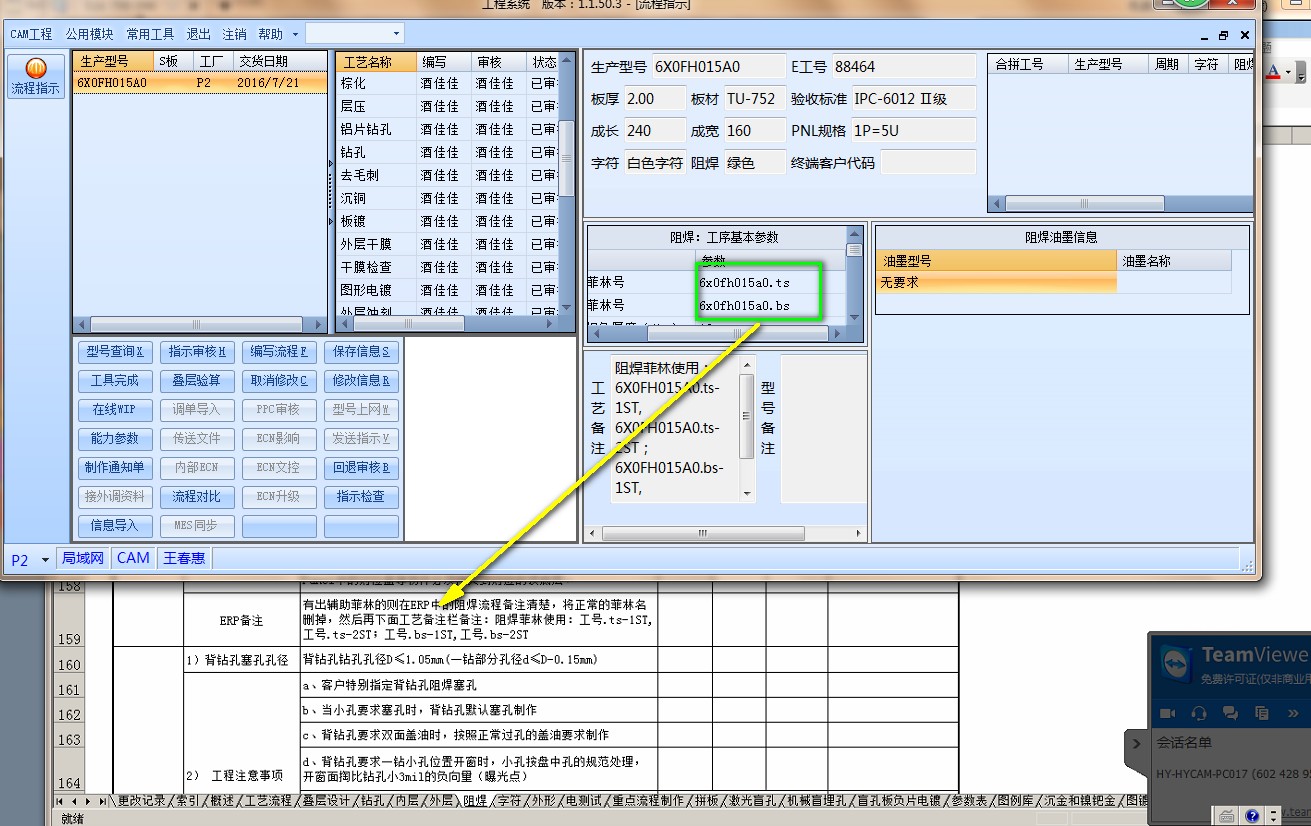Click 流程对比 button
This screenshot has width=1311, height=826.
click(x=197, y=497)
